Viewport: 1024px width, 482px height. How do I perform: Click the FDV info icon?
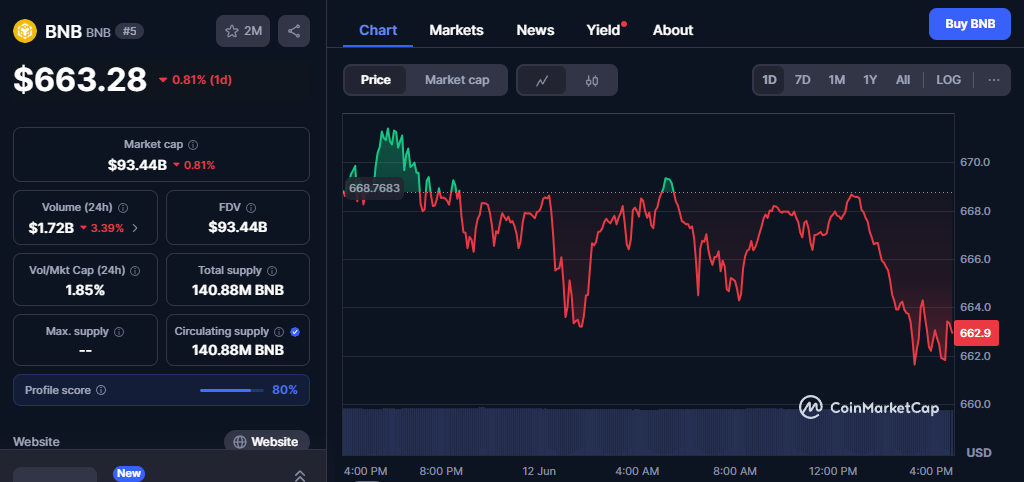tap(251, 208)
